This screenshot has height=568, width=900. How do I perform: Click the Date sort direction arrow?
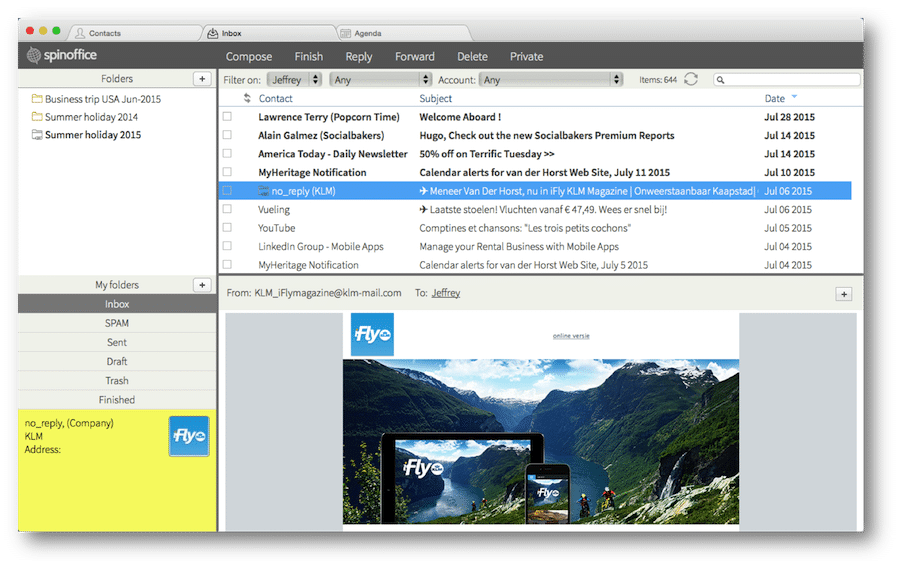[794, 96]
